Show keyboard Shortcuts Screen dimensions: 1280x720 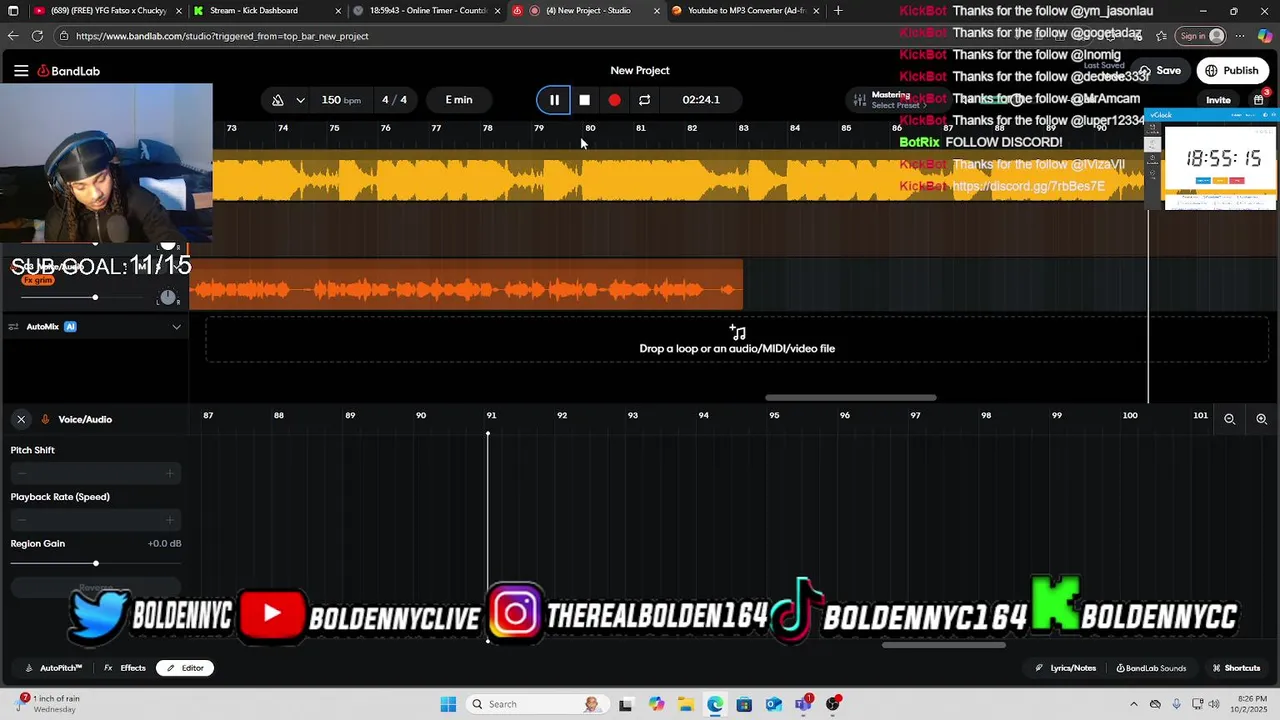(1236, 668)
